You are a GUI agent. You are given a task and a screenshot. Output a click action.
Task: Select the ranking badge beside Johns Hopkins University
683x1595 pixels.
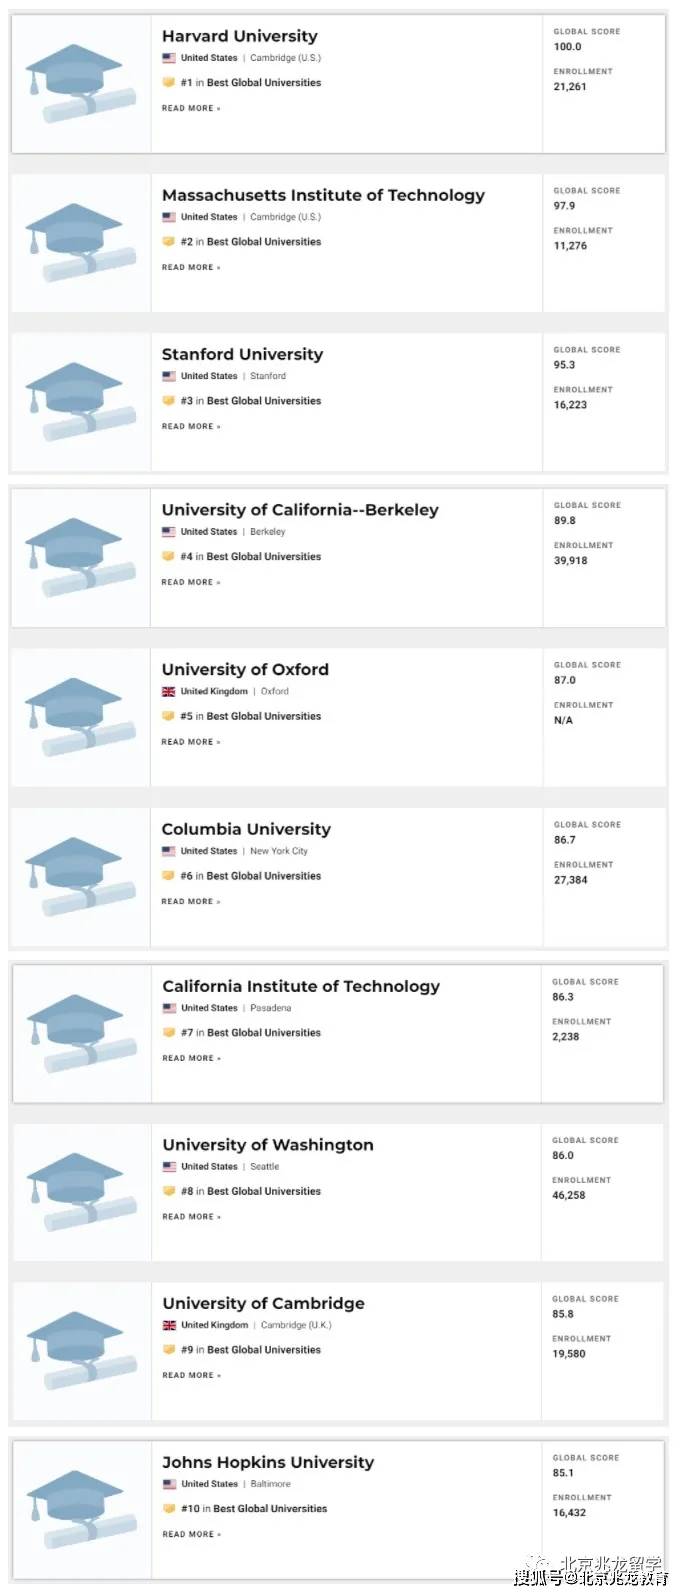[169, 1508]
